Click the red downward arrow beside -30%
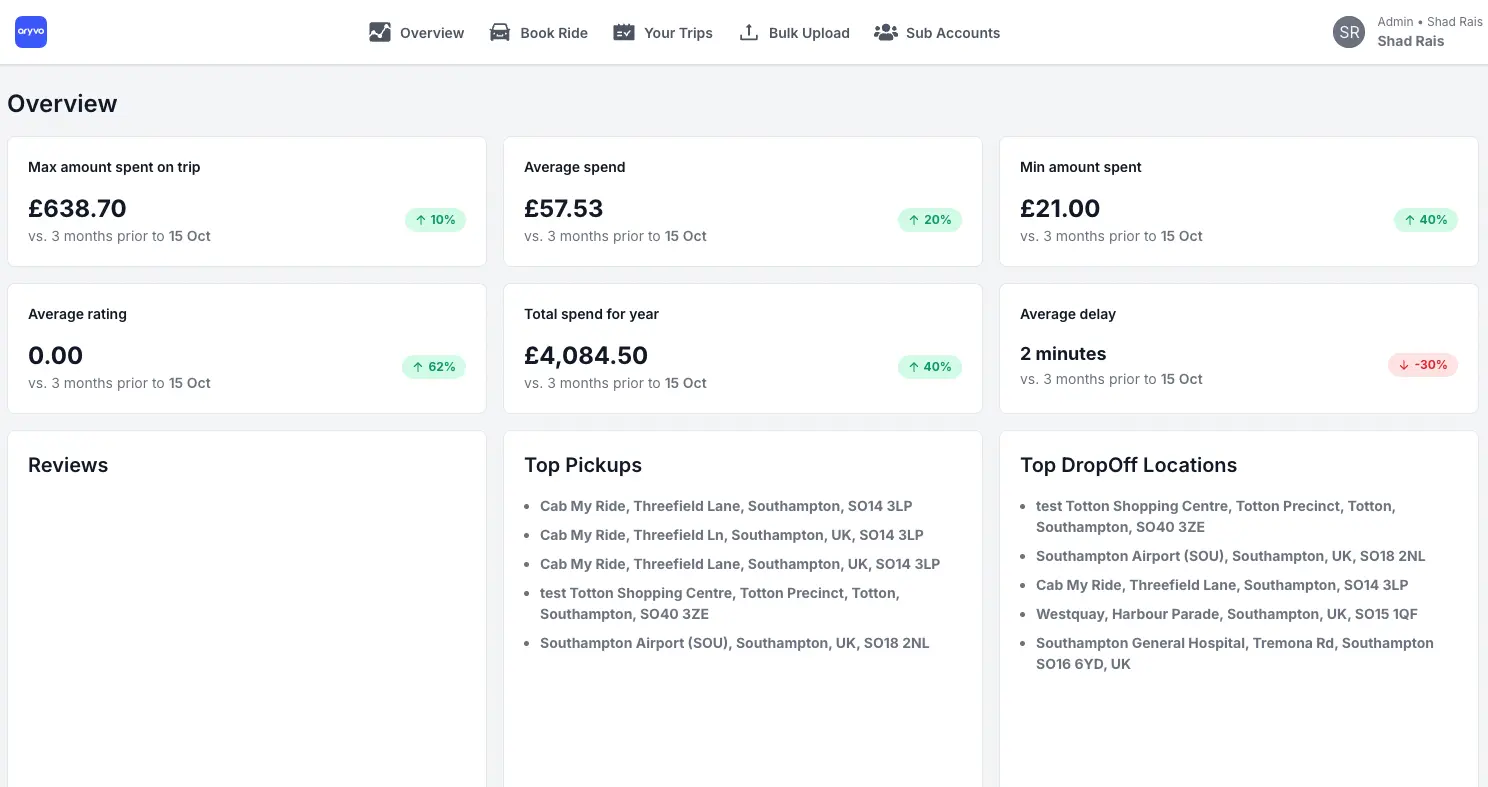Image resolution: width=1488 pixels, height=787 pixels. [x=1402, y=364]
